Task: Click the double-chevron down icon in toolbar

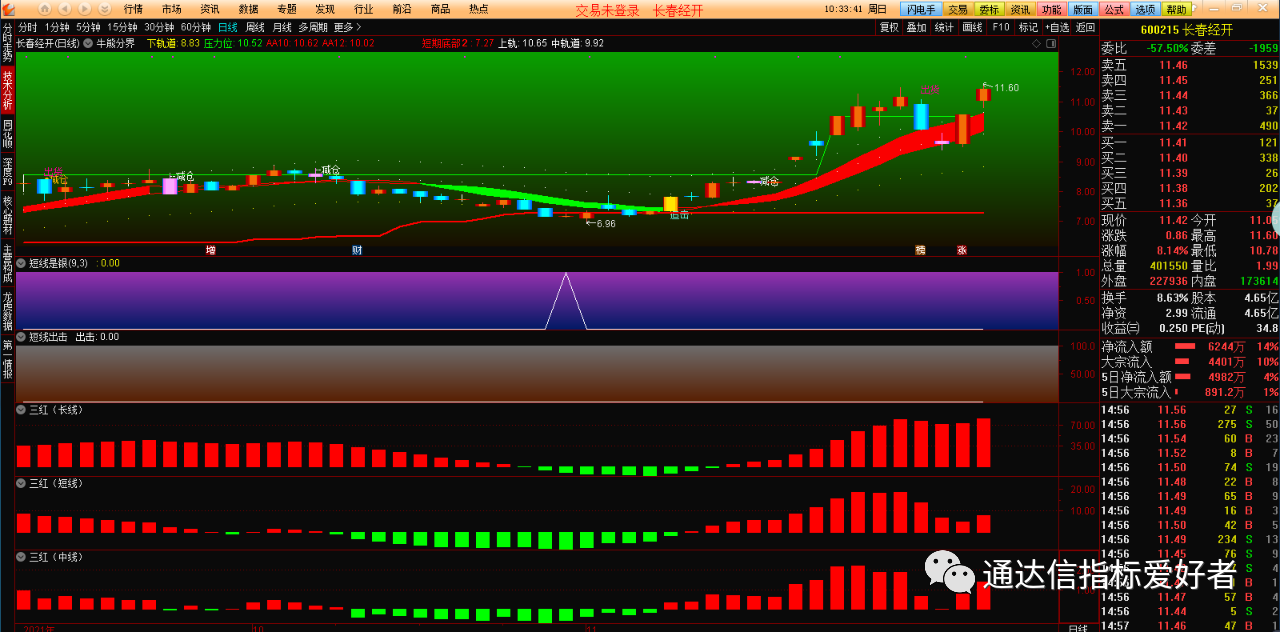Action: click(x=104, y=9)
